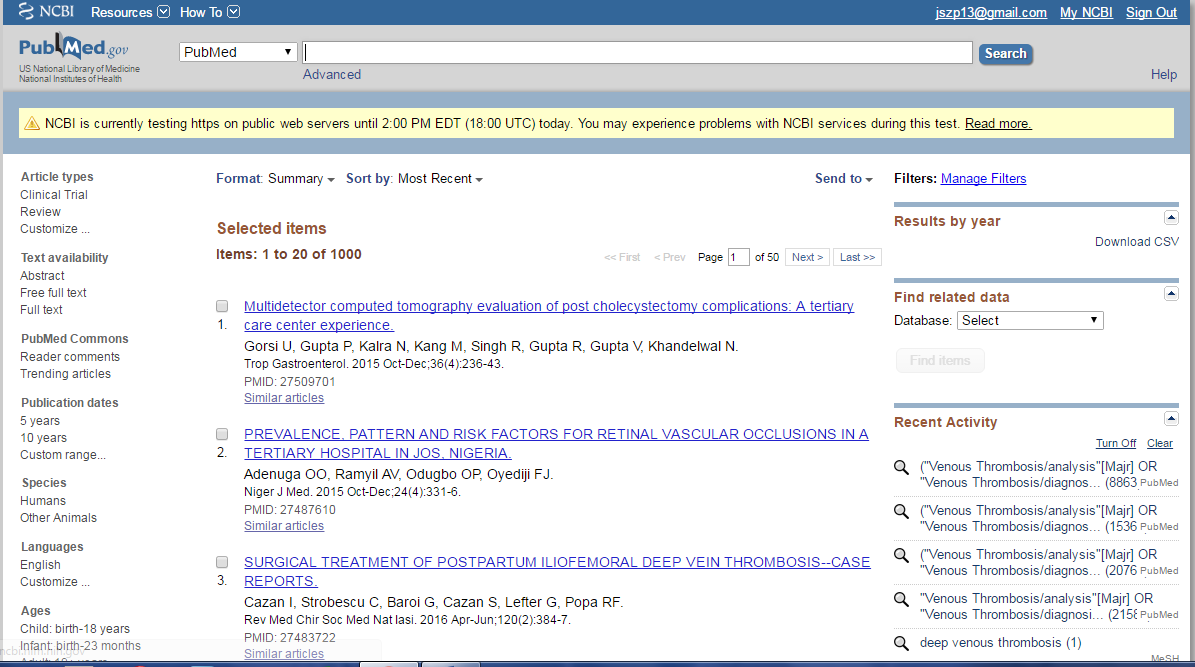This screenshot has height=667, width=1195.
Task: Collapse the Recent Activity panel
Action: click(1170, 419)
